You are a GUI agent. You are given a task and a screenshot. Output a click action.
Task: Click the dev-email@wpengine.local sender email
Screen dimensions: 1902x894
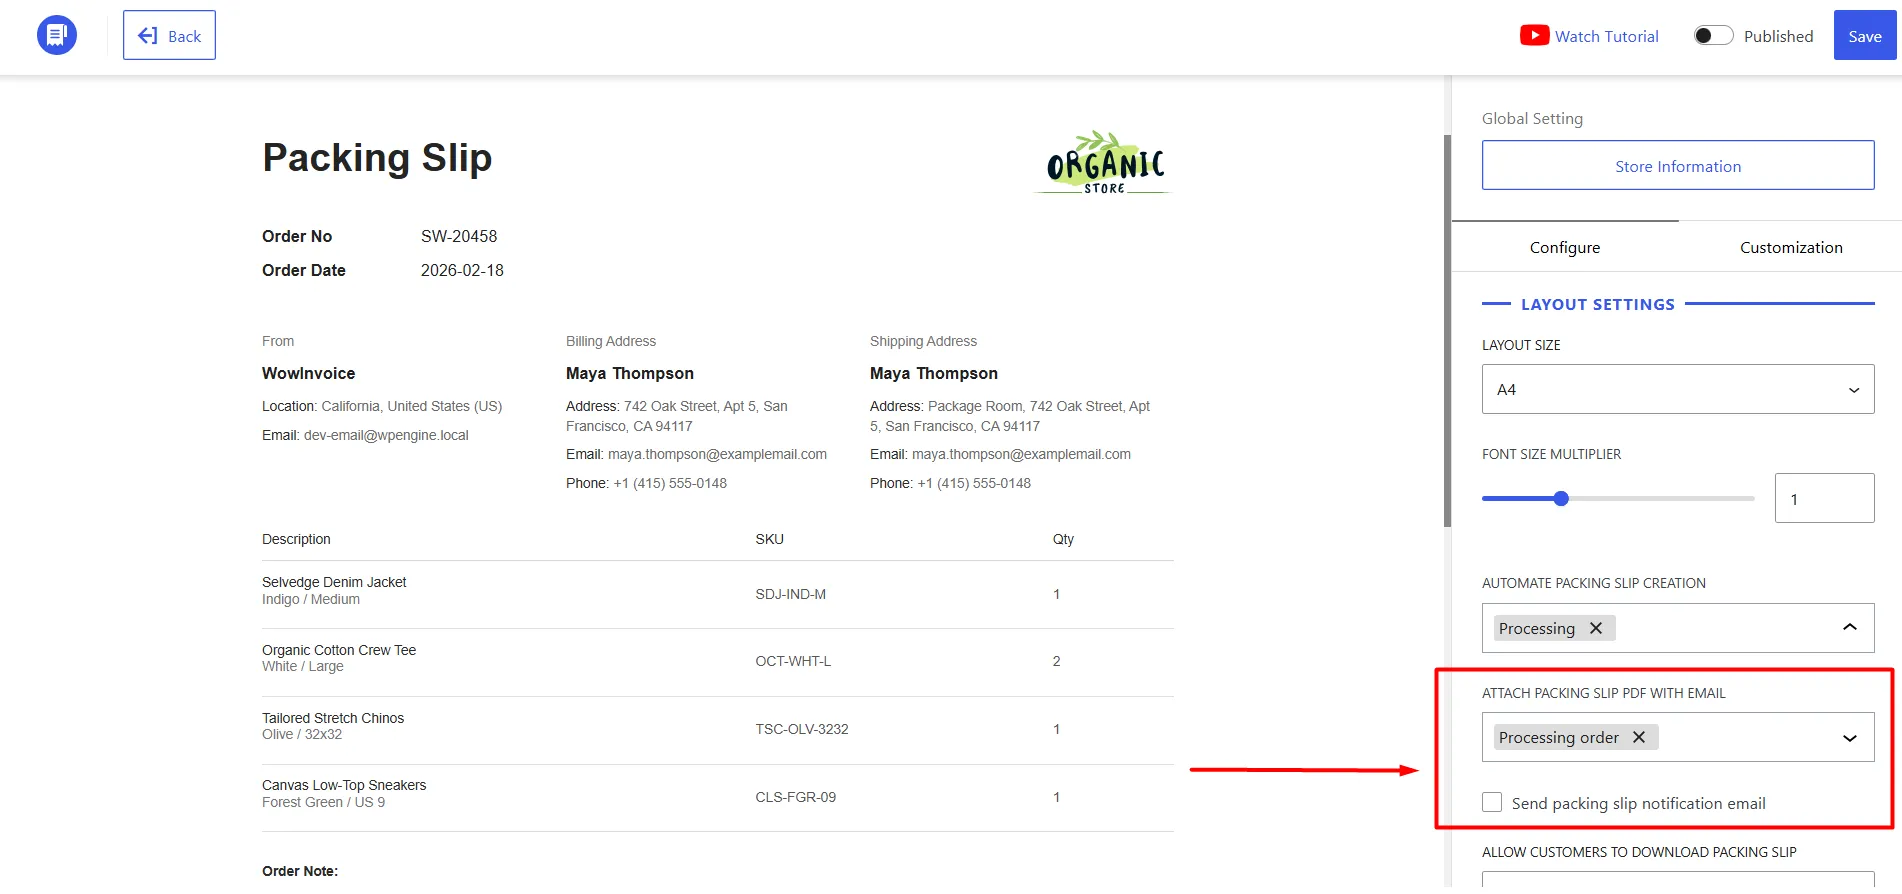coord(386,435)
